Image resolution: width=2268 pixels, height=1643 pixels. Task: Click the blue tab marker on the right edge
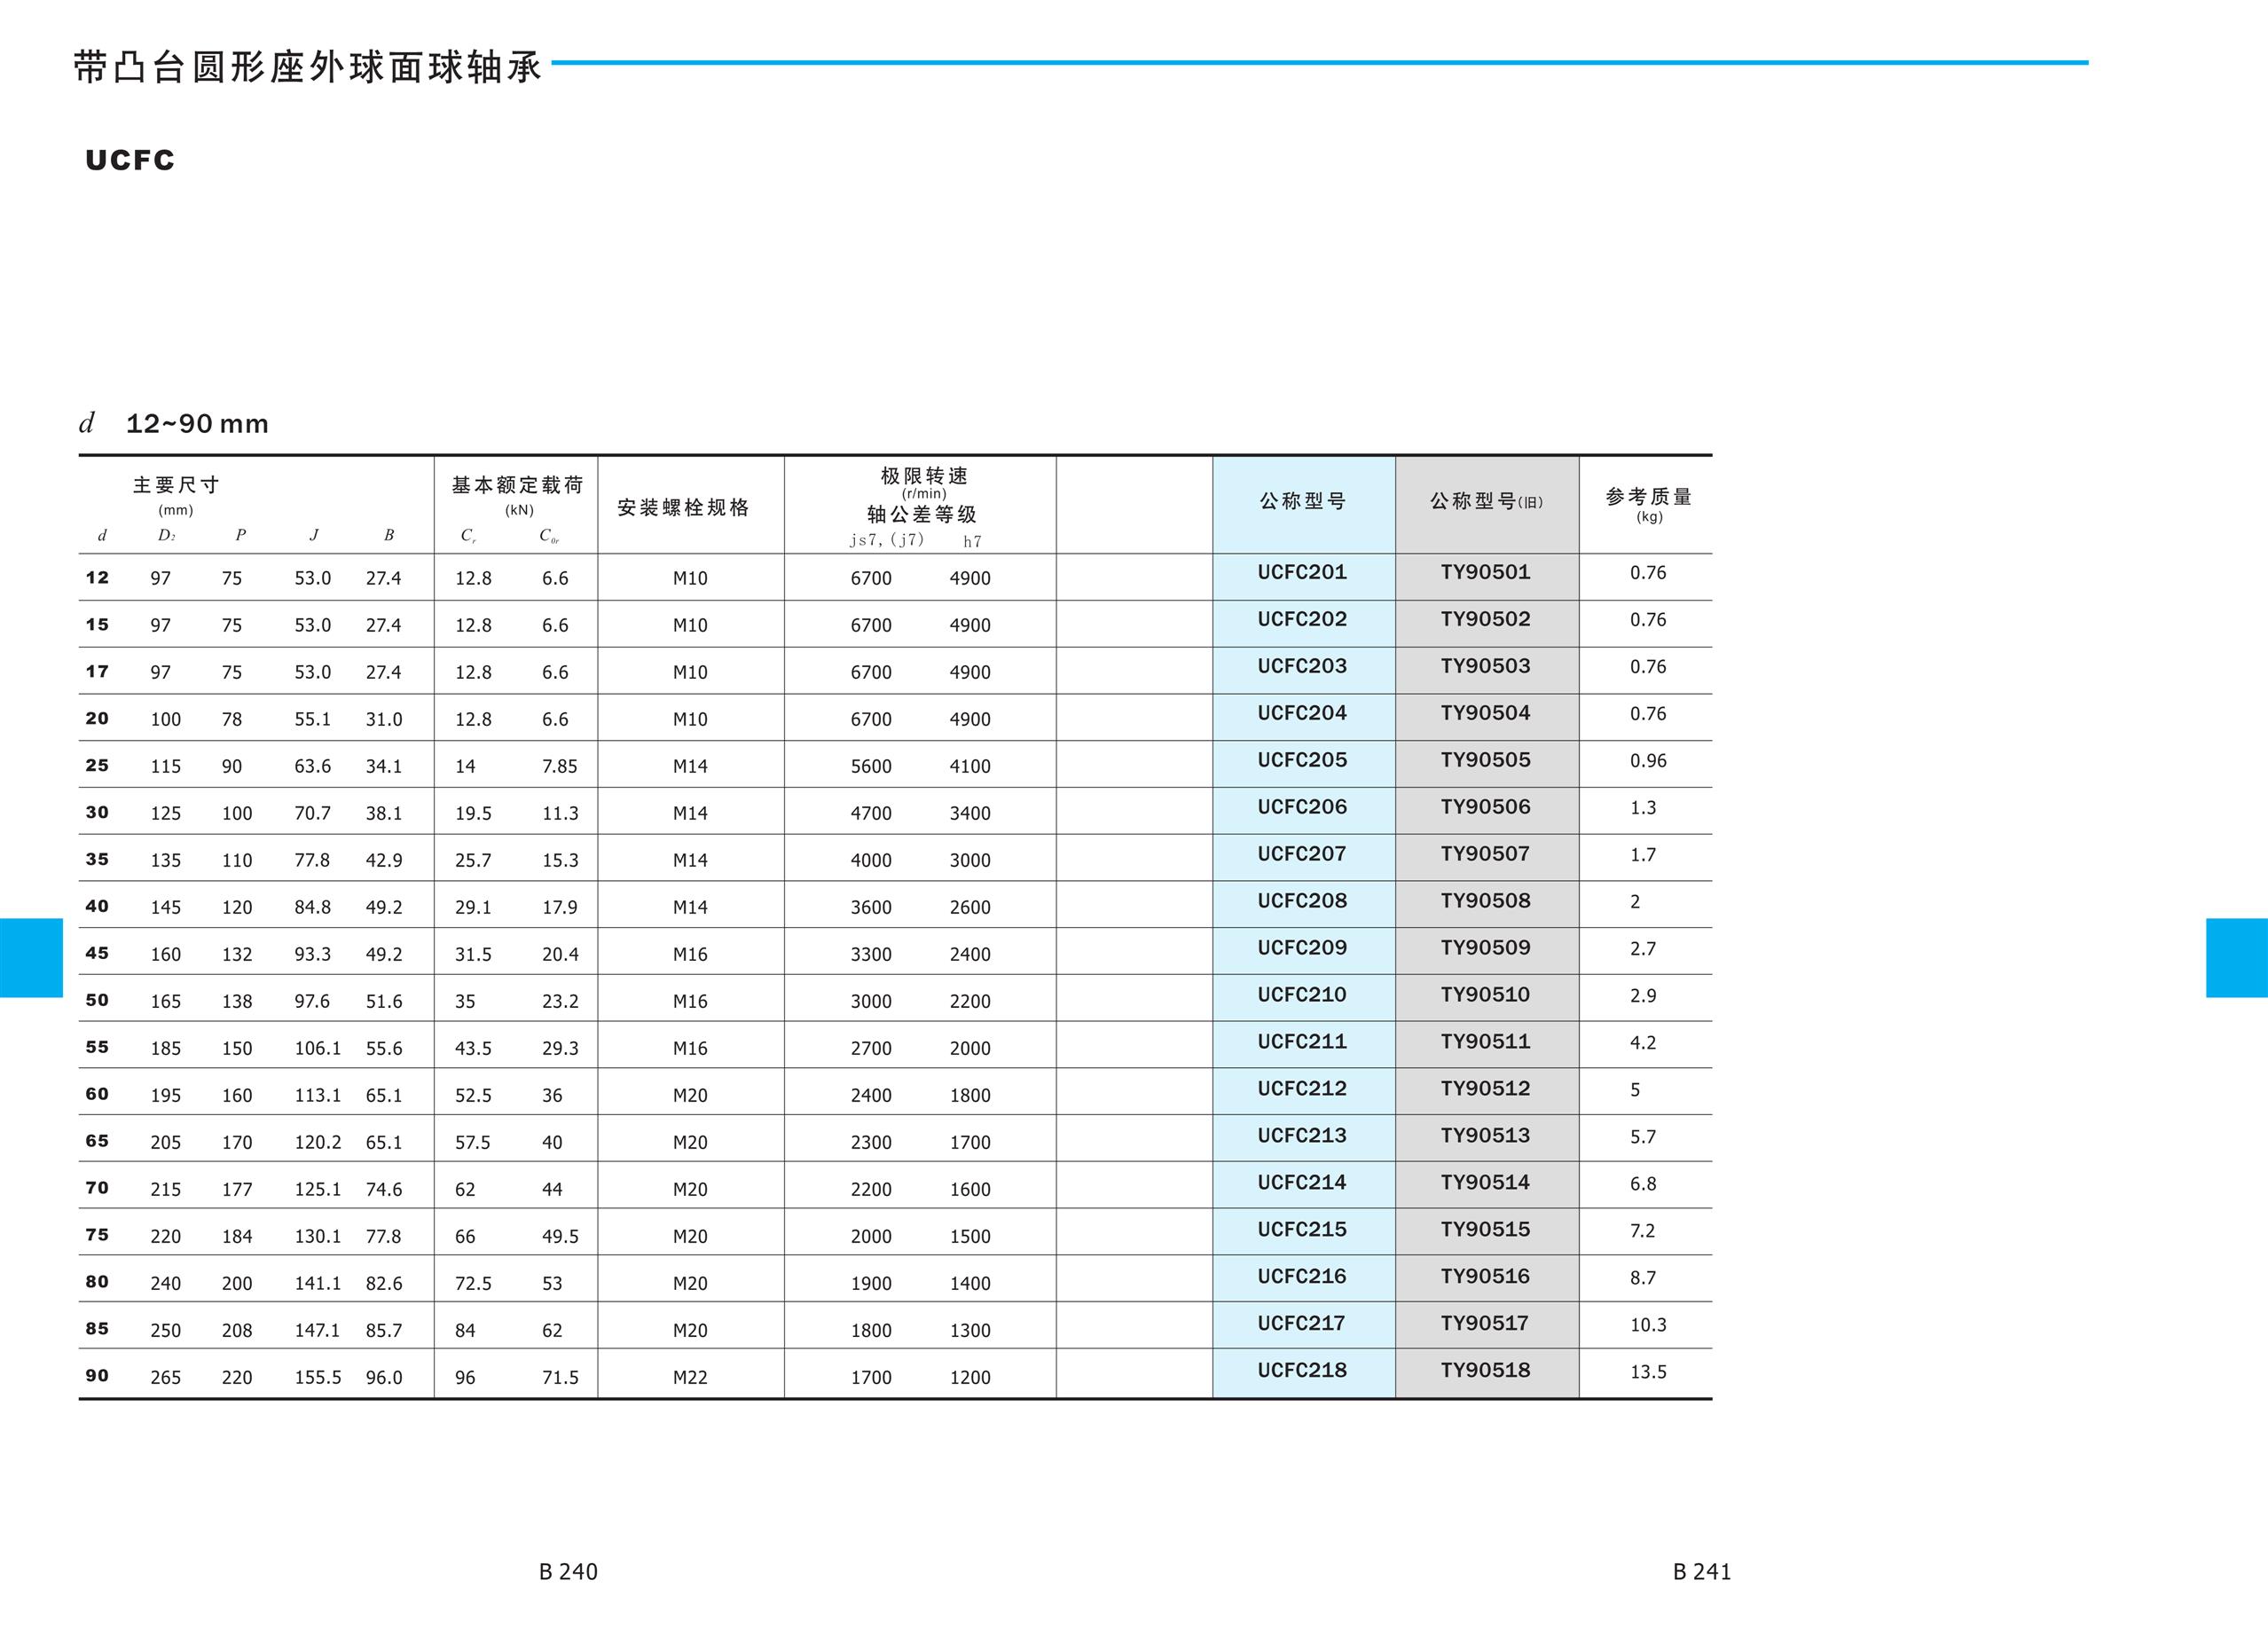tap(2236, 958)
